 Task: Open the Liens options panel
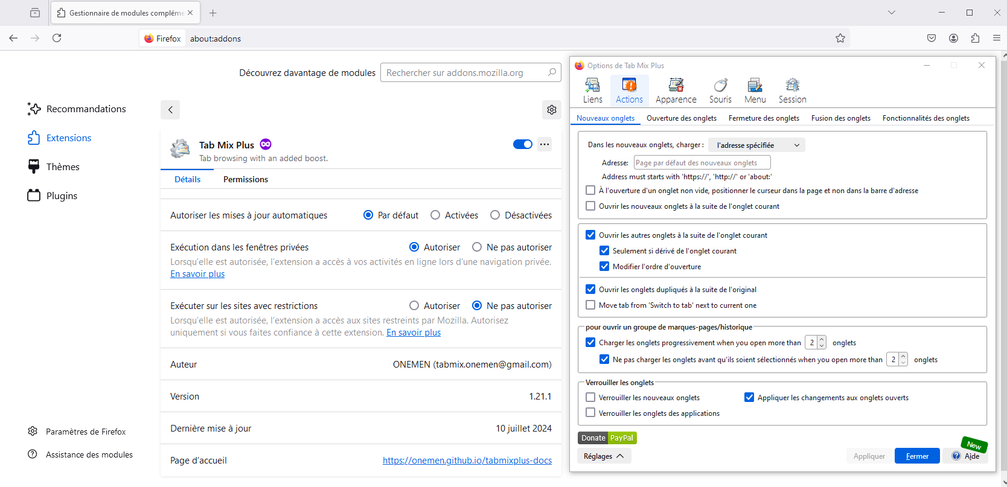pos(592,90)
